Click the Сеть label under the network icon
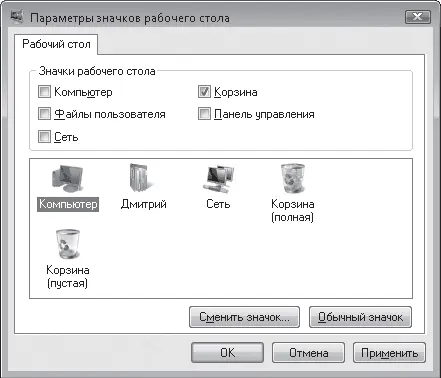The height and width of the screenshot is (378, 441). pos(218,204)
